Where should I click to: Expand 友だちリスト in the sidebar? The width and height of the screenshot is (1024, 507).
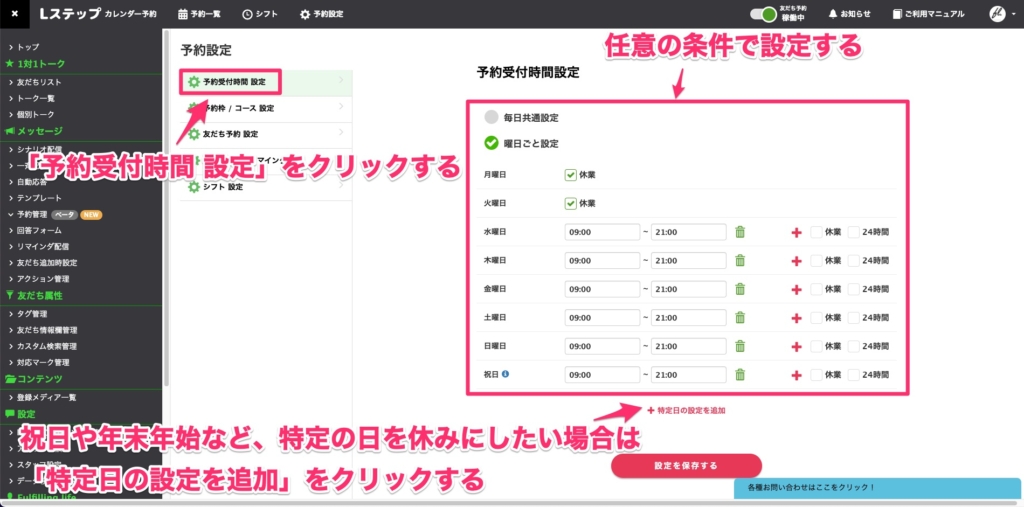pyautogui.click(x=39, y=81)
